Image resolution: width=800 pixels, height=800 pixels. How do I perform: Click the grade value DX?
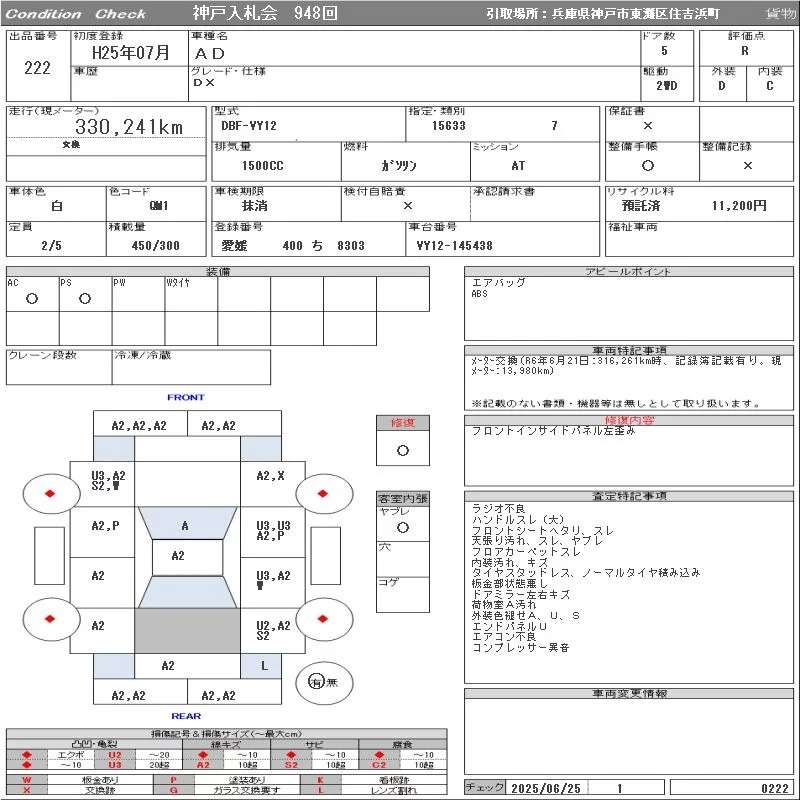pyautogui.click(x=204, y=82)
